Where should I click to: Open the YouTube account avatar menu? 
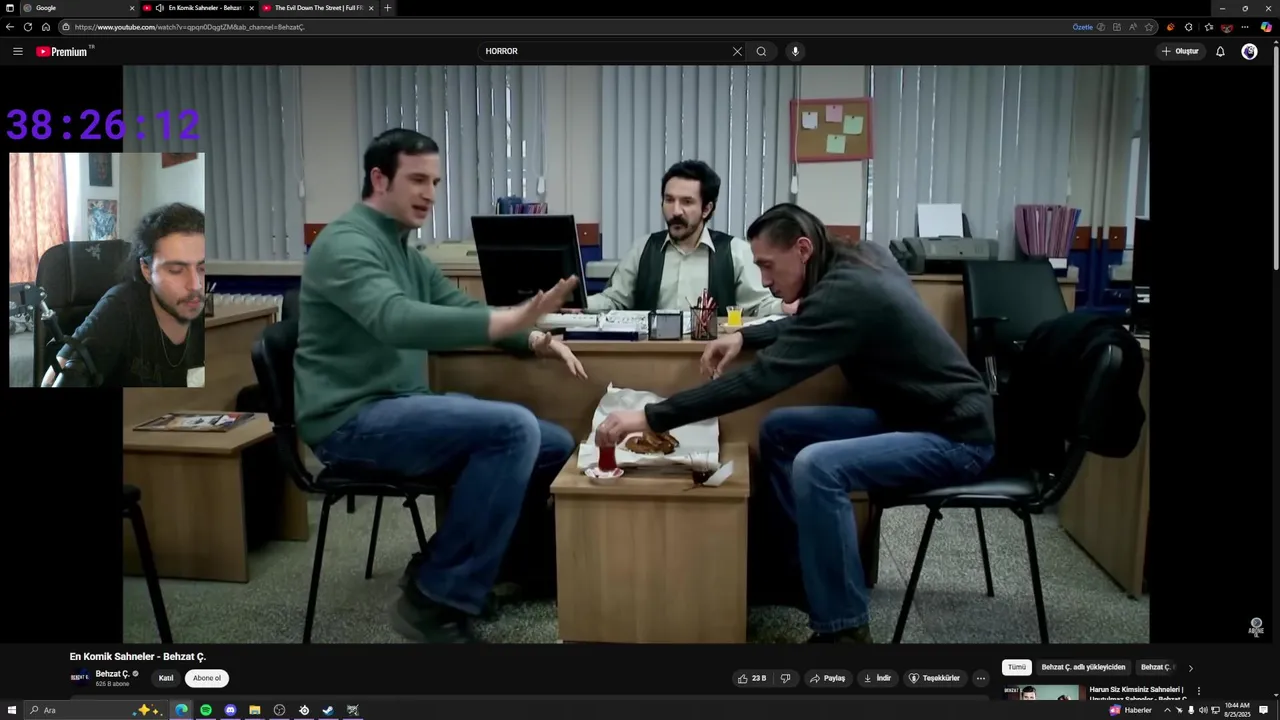click(x=1249, y=51)
